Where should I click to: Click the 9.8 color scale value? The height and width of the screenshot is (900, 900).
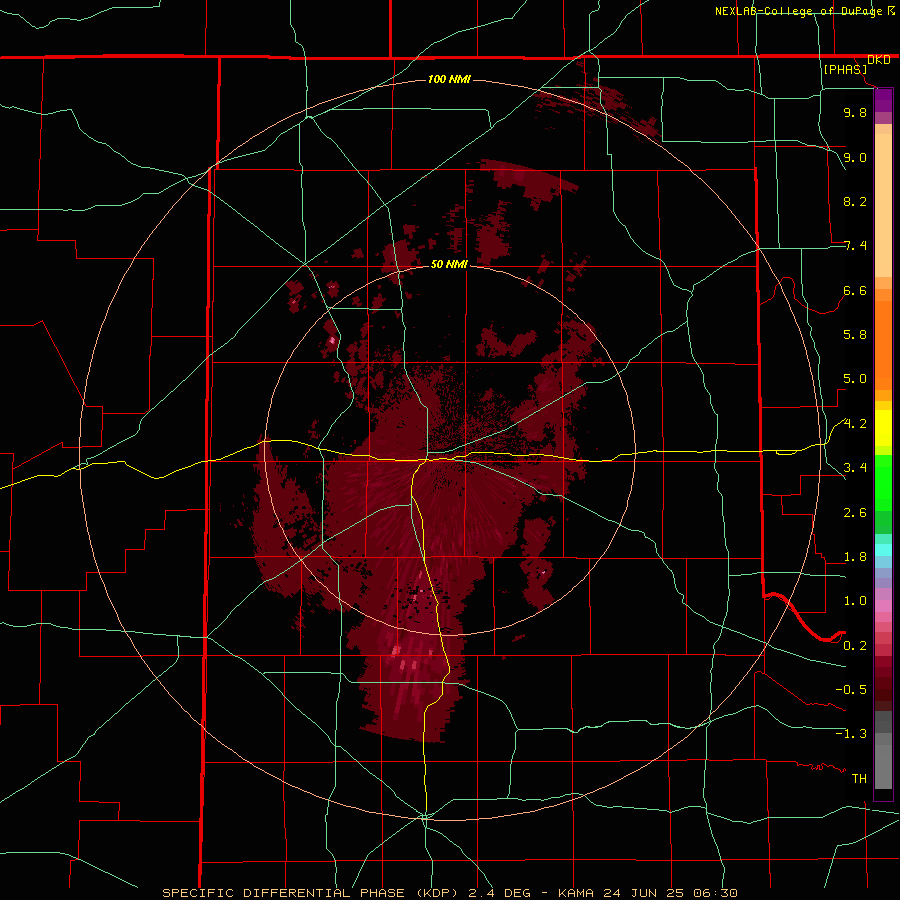point(855,112)
